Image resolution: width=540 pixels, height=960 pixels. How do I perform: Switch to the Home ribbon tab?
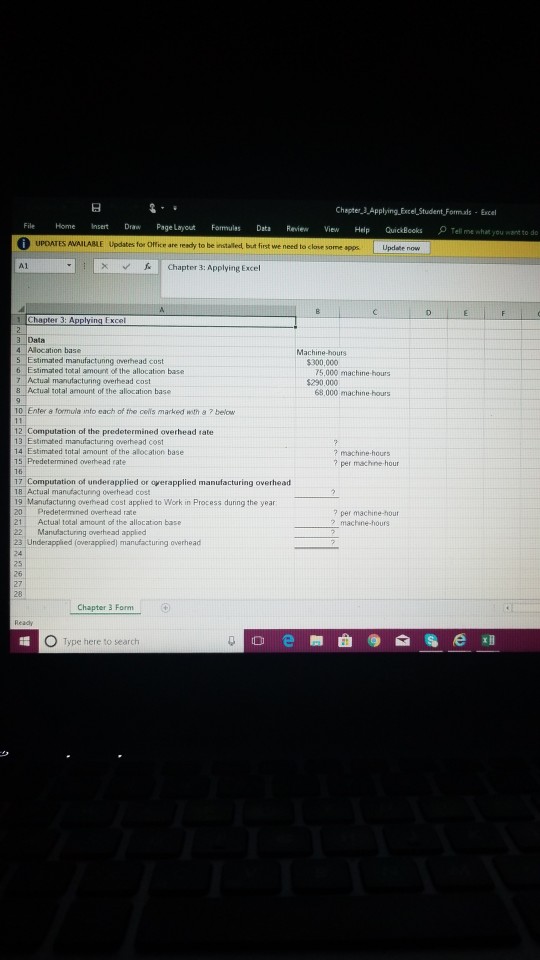tap(66, 227)
